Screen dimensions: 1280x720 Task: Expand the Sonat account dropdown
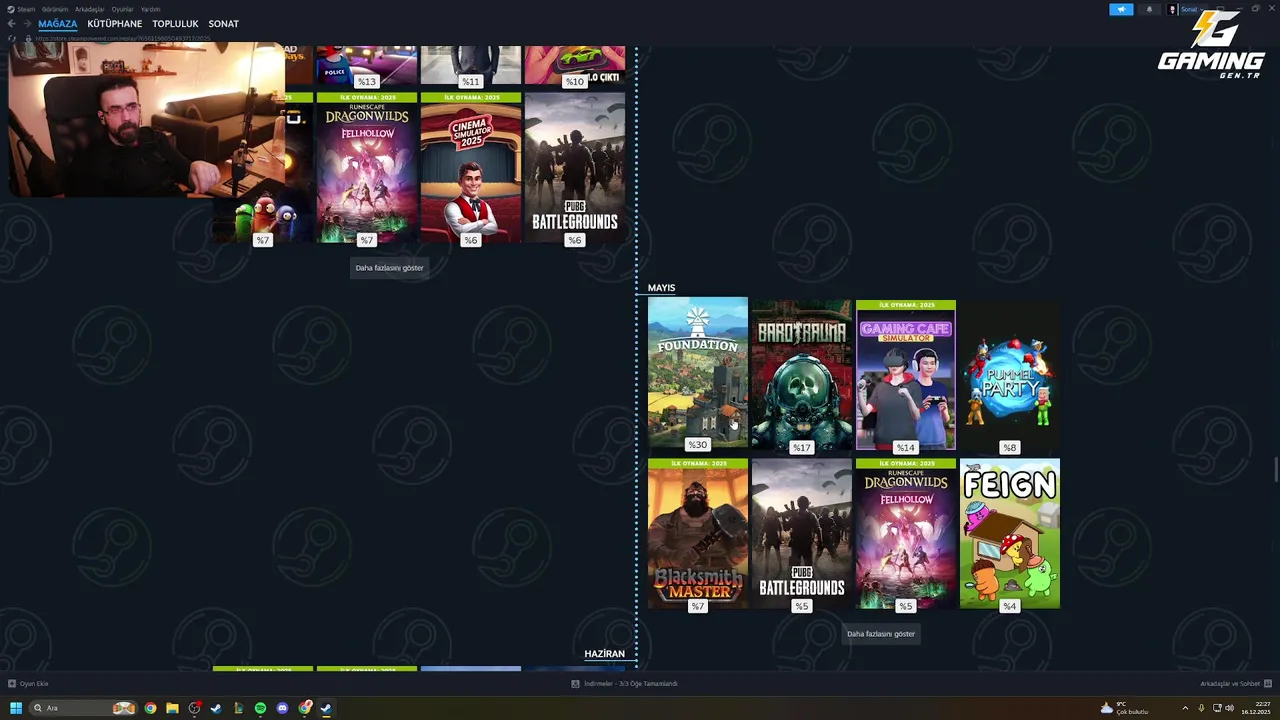coord(1192,9)
